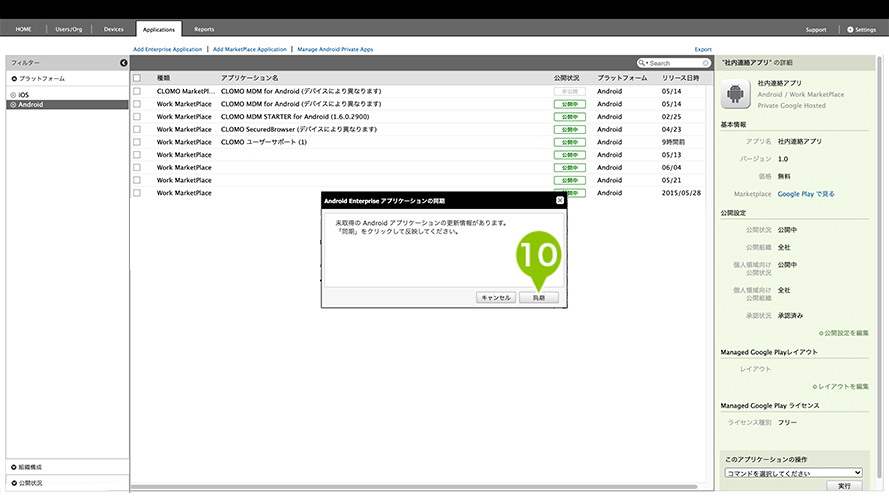Image resolution: width=889 pixels, height=500 pixels.
Task: Click 公開中 badge in the 05/13 row
Action: point(569,155)
